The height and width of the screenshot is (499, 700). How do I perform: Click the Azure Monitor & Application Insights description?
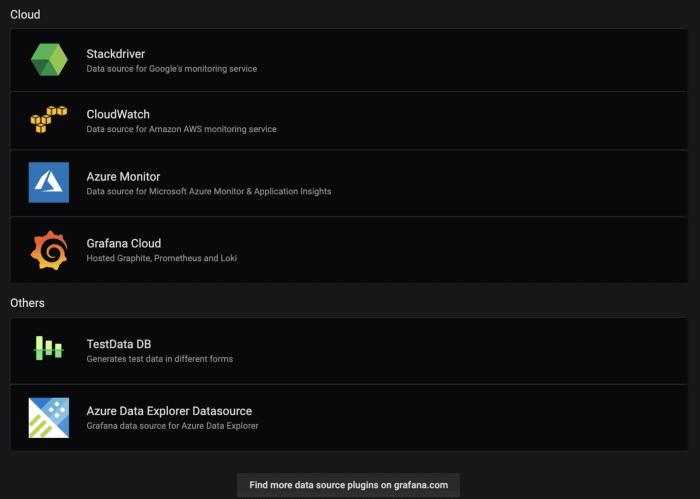pyautogui.click(x=208, y=191)
